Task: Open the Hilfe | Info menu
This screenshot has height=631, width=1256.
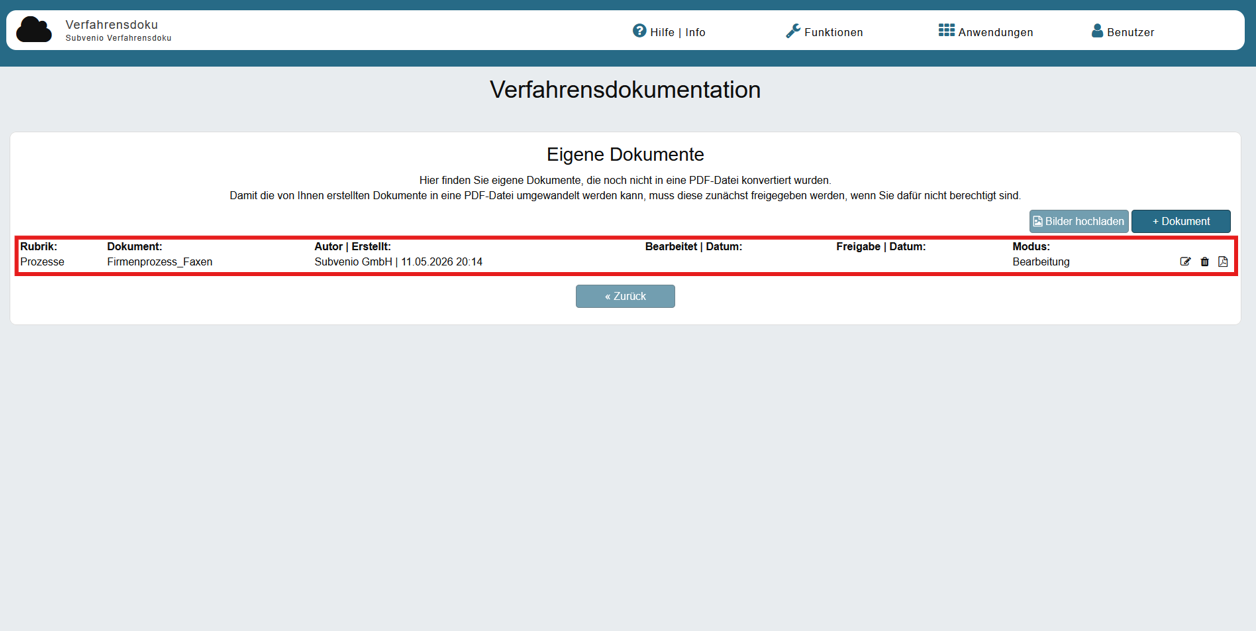Action: tap(669, 32)
